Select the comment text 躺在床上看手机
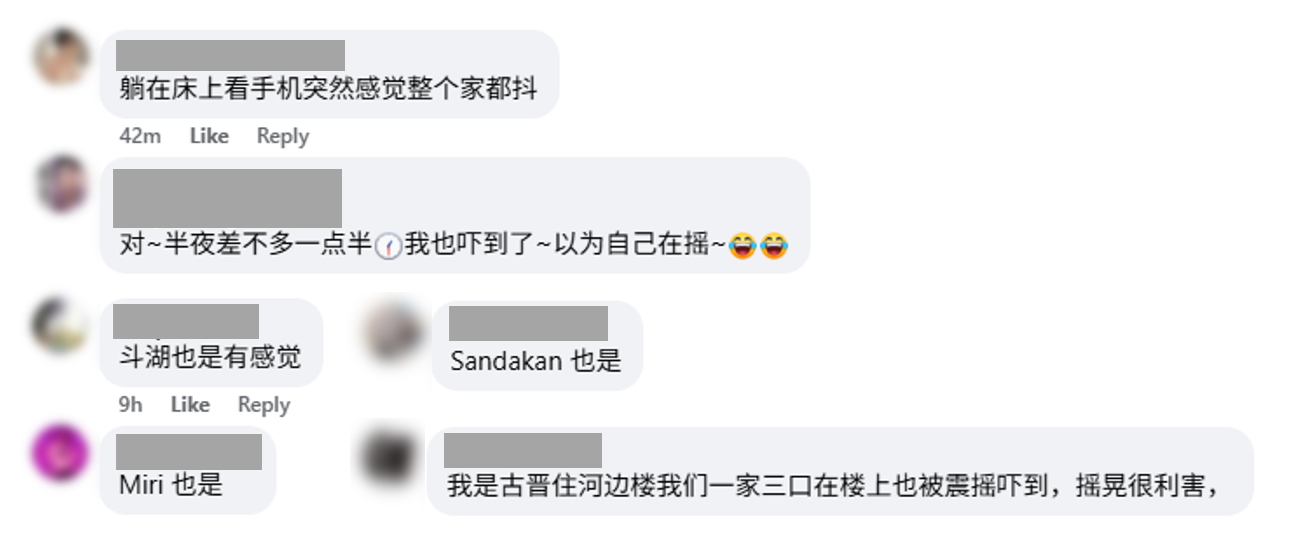Viewport: 1310px width, 559px height. pyautogui.click(x=223, y=89)
